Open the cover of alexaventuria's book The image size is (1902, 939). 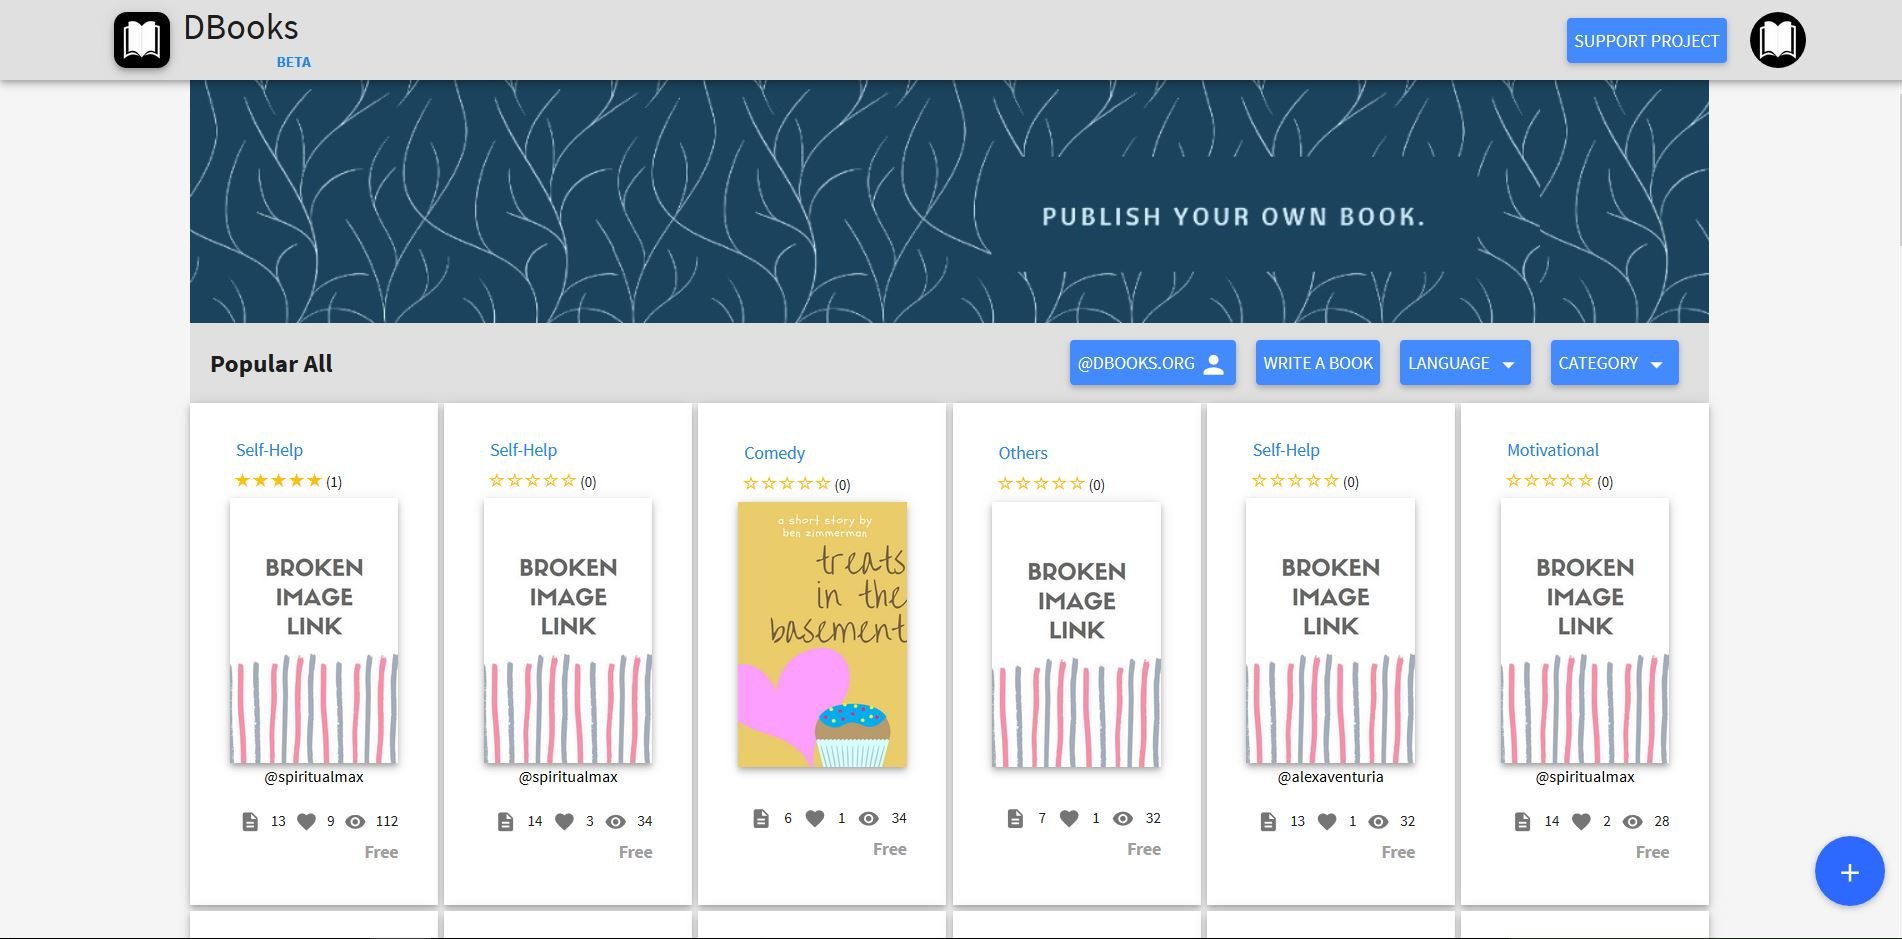(x=1330, y=631)
